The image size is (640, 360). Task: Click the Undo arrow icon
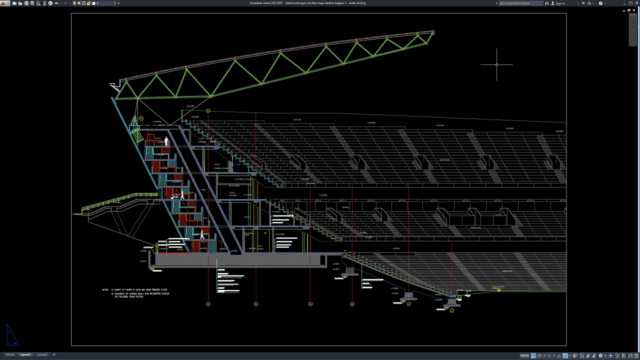click(56, 3)
